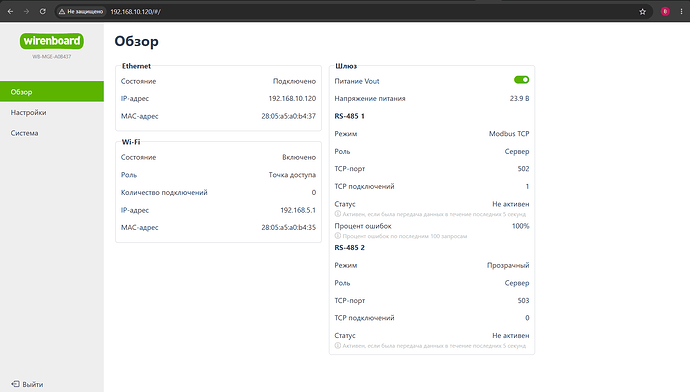The width and height of the screenshot is (690, 392).
Task: Click 'Количество подключений' label
Action: tap(164, 192)
